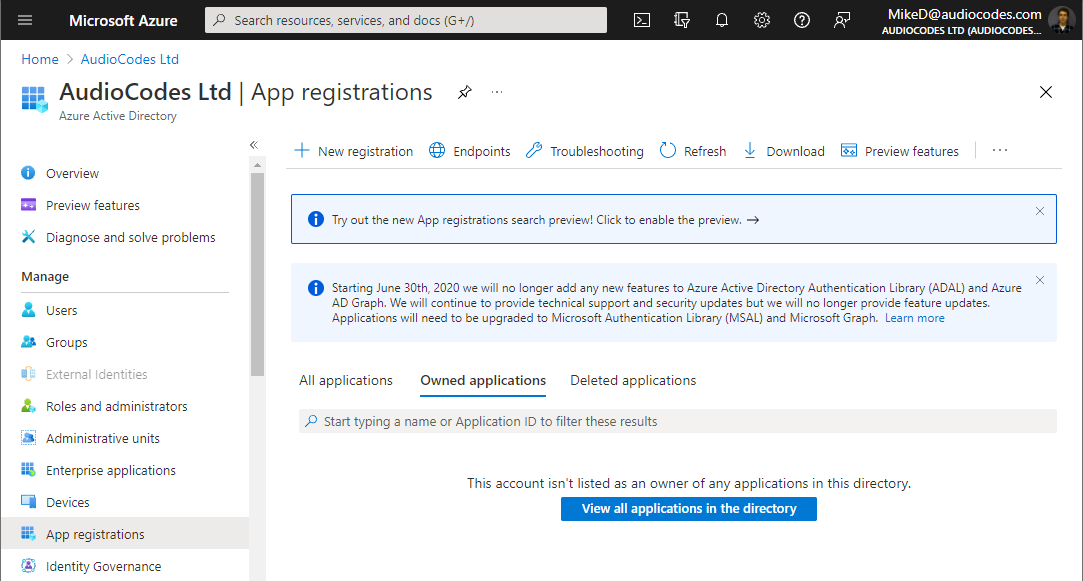This screenshot has height=581, width=1083.
Task: Switch to the All applications tab
Action: (346, 380)
